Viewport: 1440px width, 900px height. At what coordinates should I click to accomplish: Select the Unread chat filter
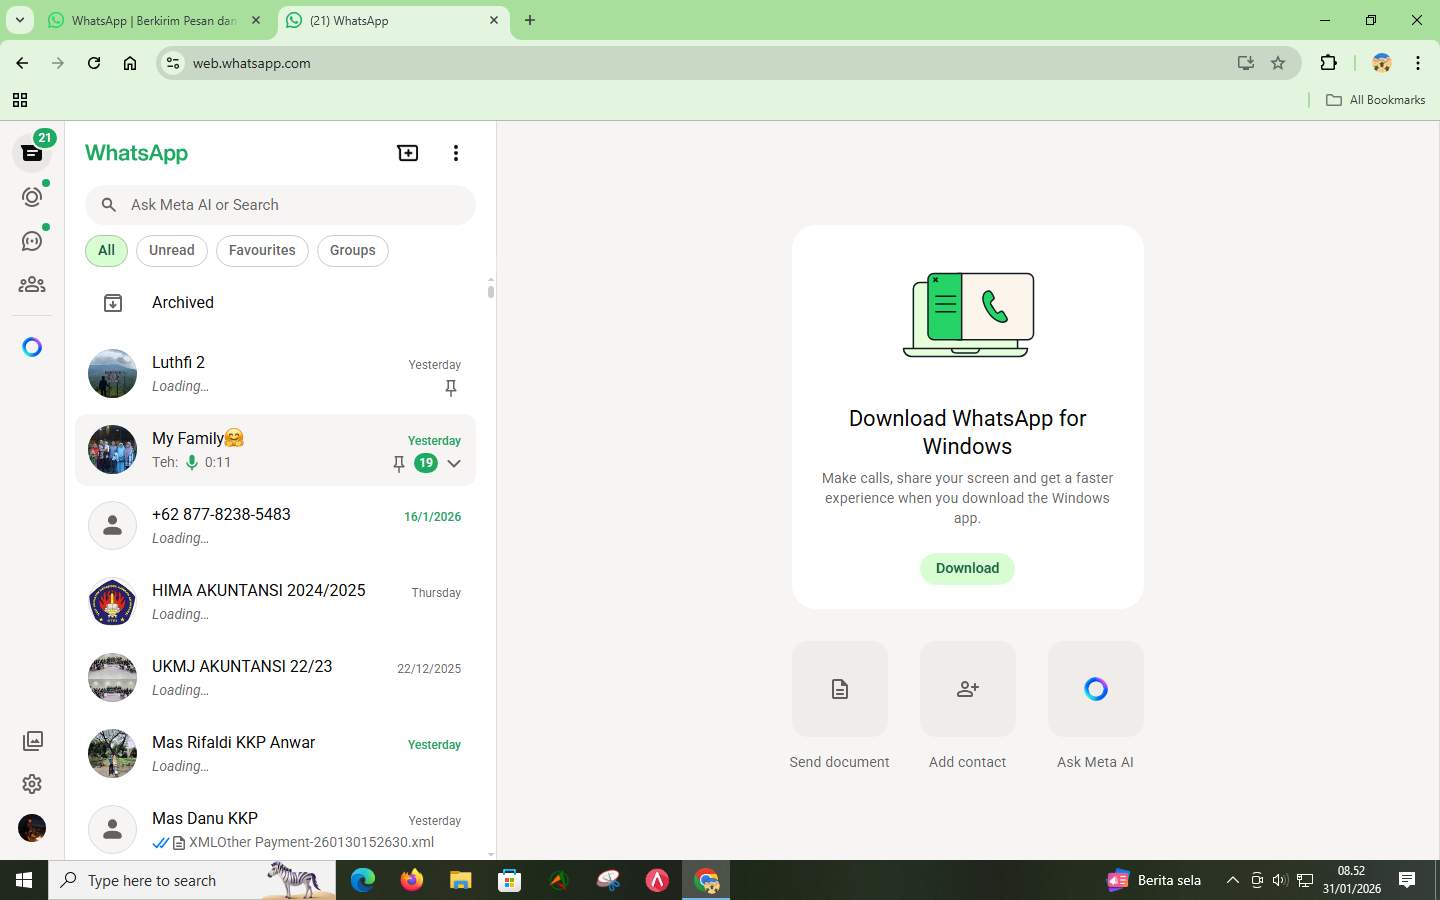click(172, 251)
